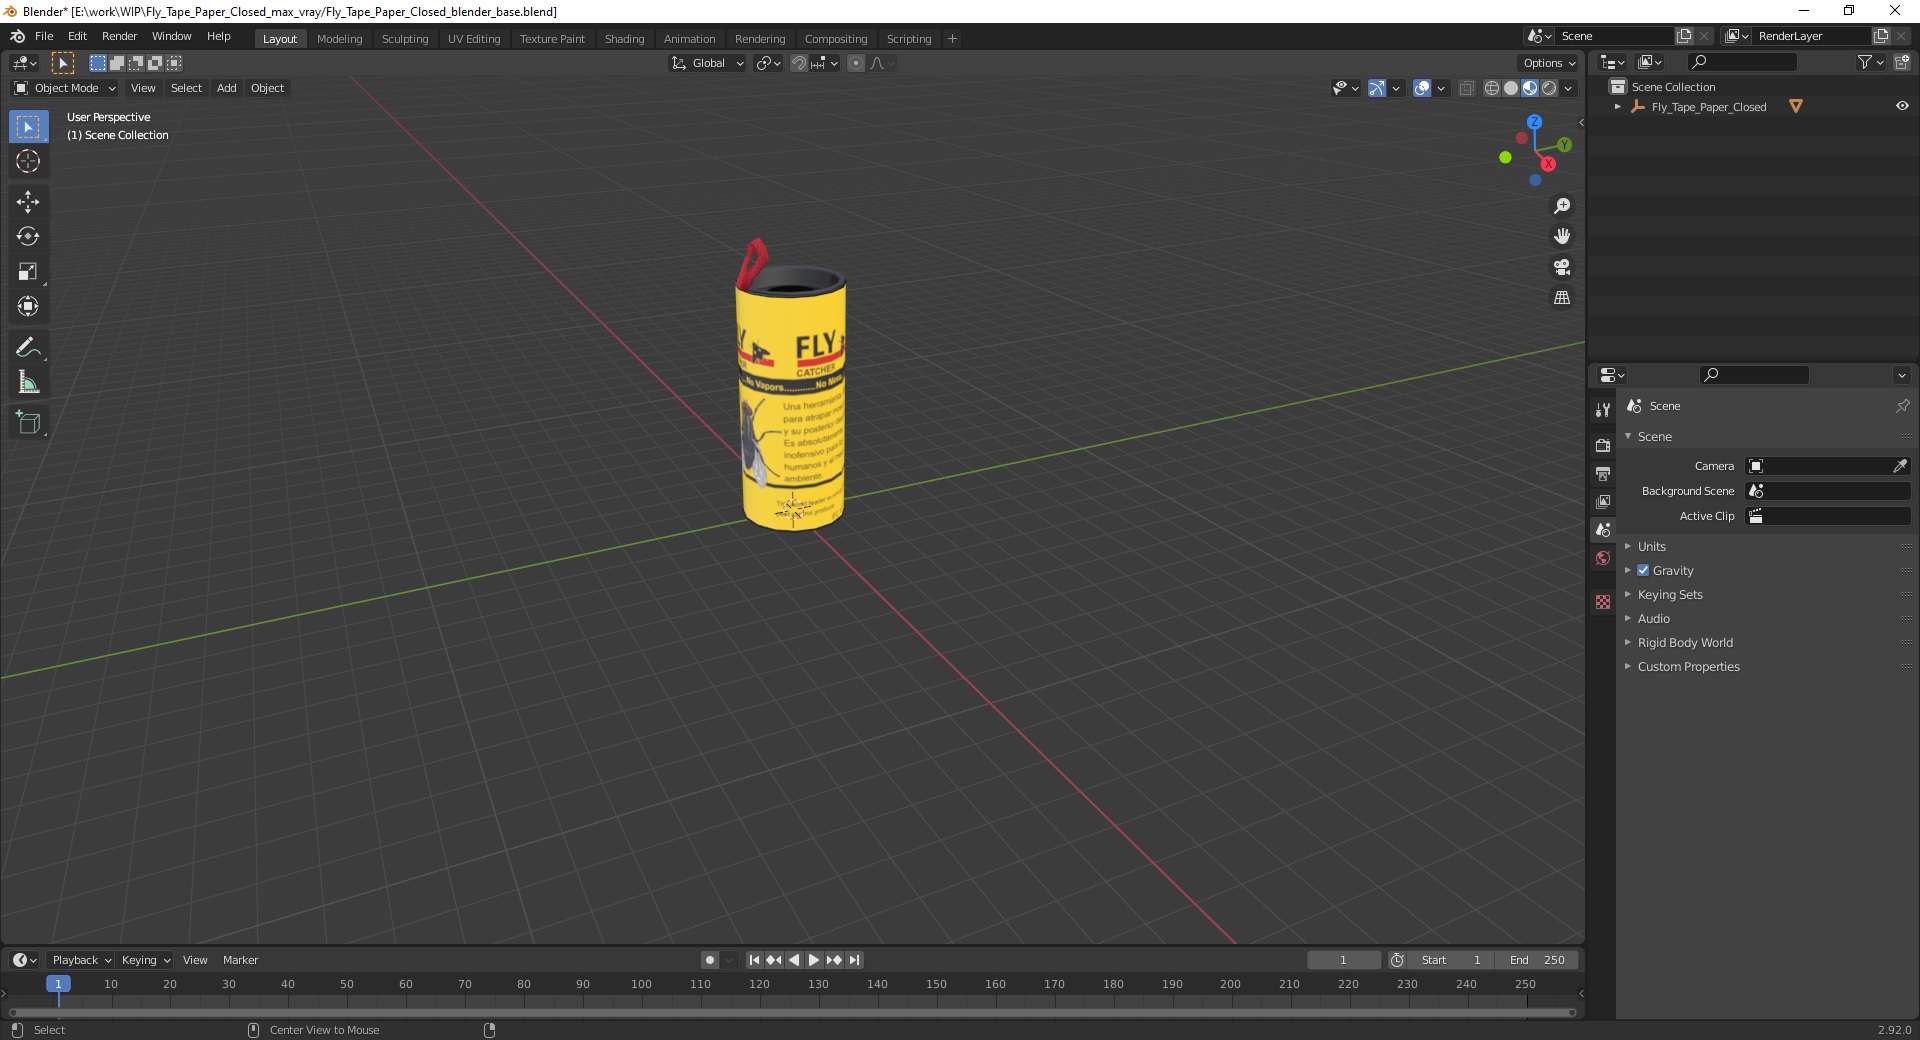The height and width of the screenshot is (1040, 1920).
Task: Hide Fly_Tape_Paper_Closed with eye icon
Action: tap(1902, 106)
